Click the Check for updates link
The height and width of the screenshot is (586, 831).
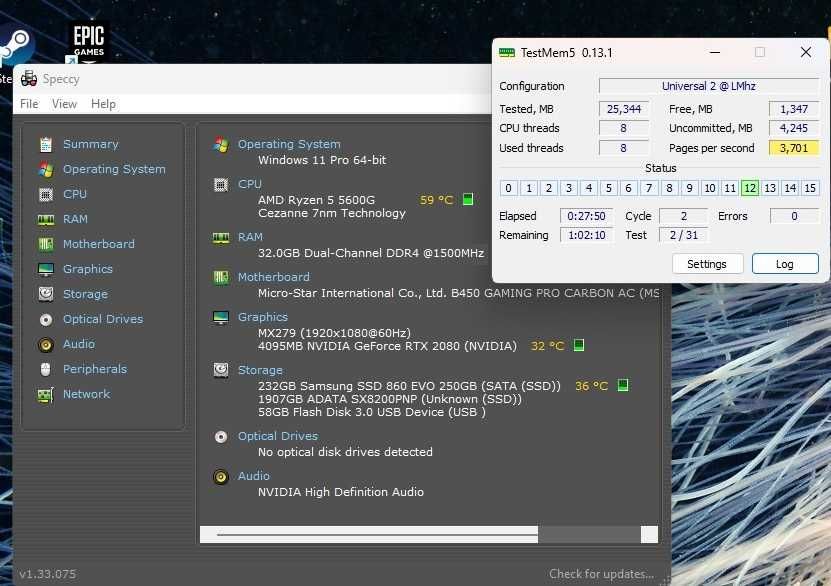[x=602, y=574]
